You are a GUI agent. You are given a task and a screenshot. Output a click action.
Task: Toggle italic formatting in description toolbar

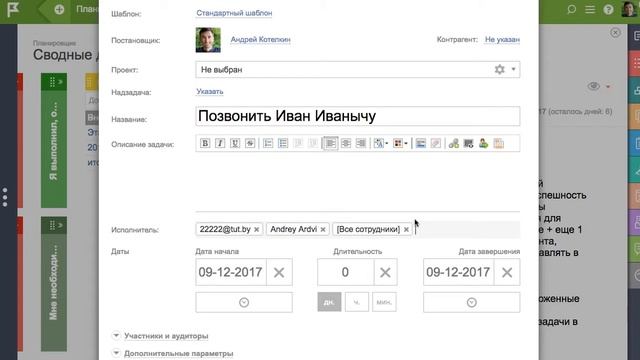pyautogui.click(x=220, y=143)
